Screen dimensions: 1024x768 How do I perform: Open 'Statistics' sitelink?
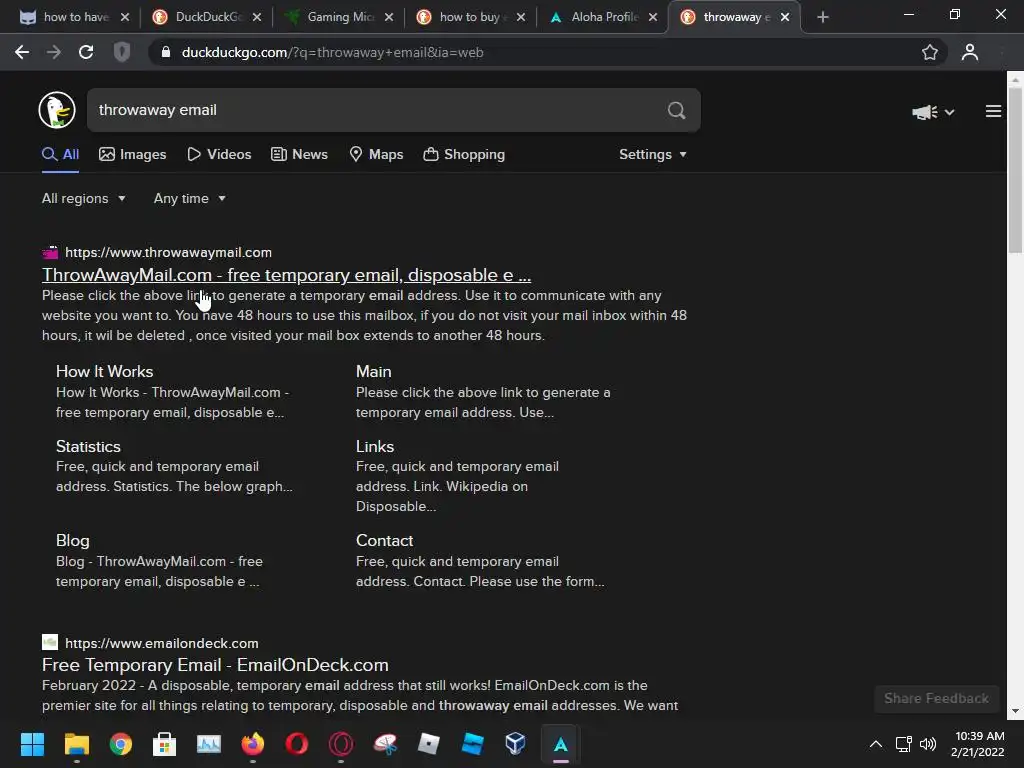(88, 447)
